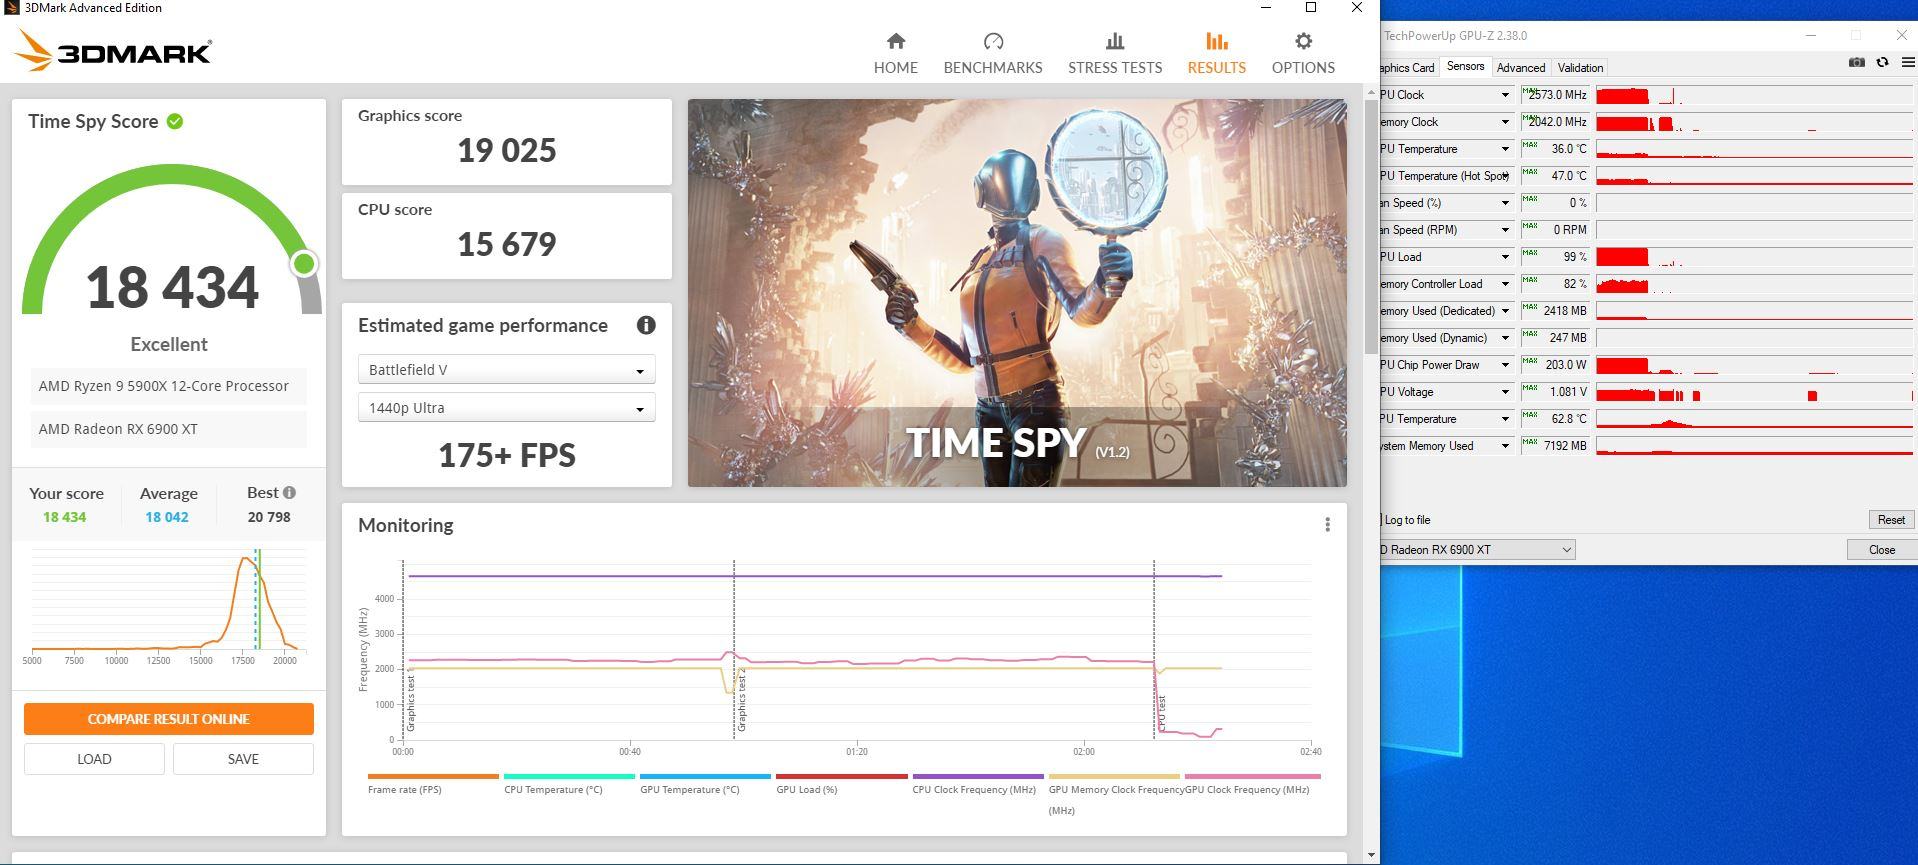Click the 3DMark vertical scrollbar thumb
The image size is (1918, 865).
point(1370,226)
